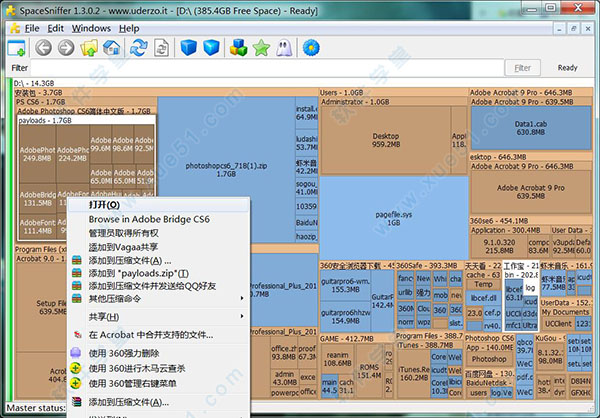Click the first blue cube icon
The width and height of the screenshot is (600, 418).
point(188,48)
